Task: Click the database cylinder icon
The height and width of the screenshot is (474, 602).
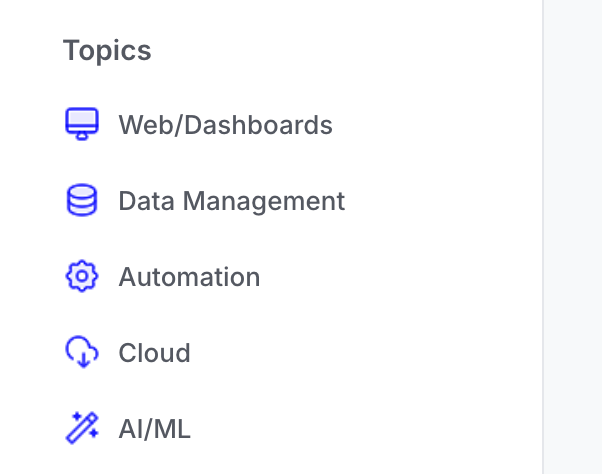Action: click(82, 200)
